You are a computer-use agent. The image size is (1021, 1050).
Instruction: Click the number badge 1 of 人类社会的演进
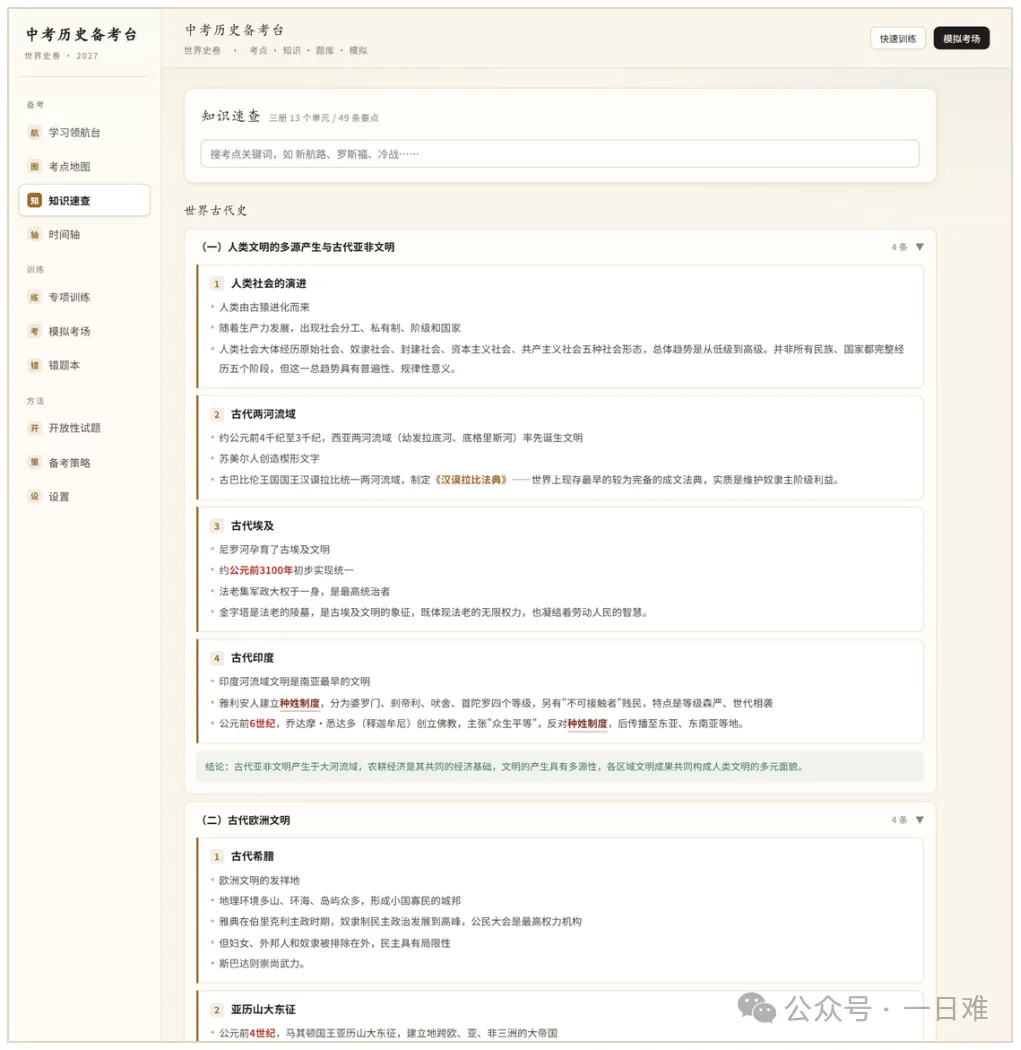click(216, 284)
